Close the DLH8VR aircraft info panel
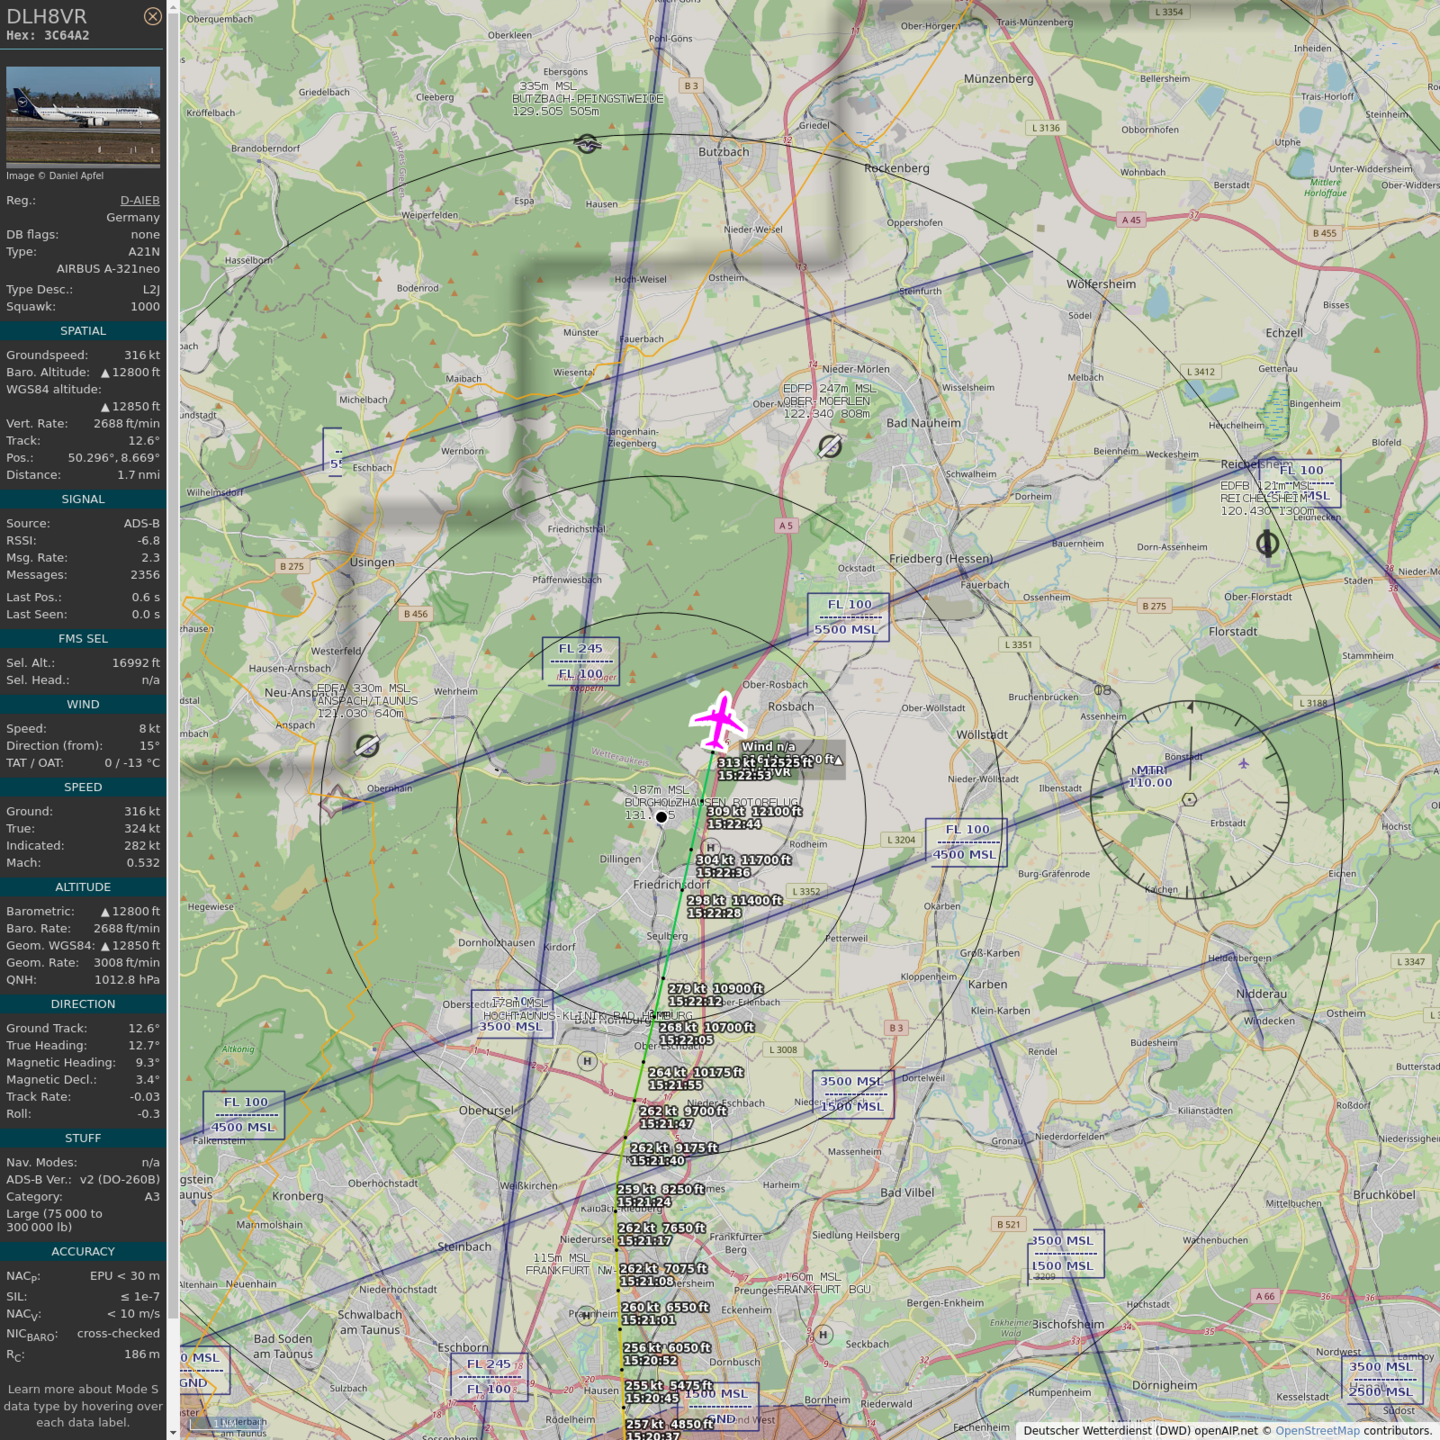Screen dimensions: 1440x1440 point(152,16)
